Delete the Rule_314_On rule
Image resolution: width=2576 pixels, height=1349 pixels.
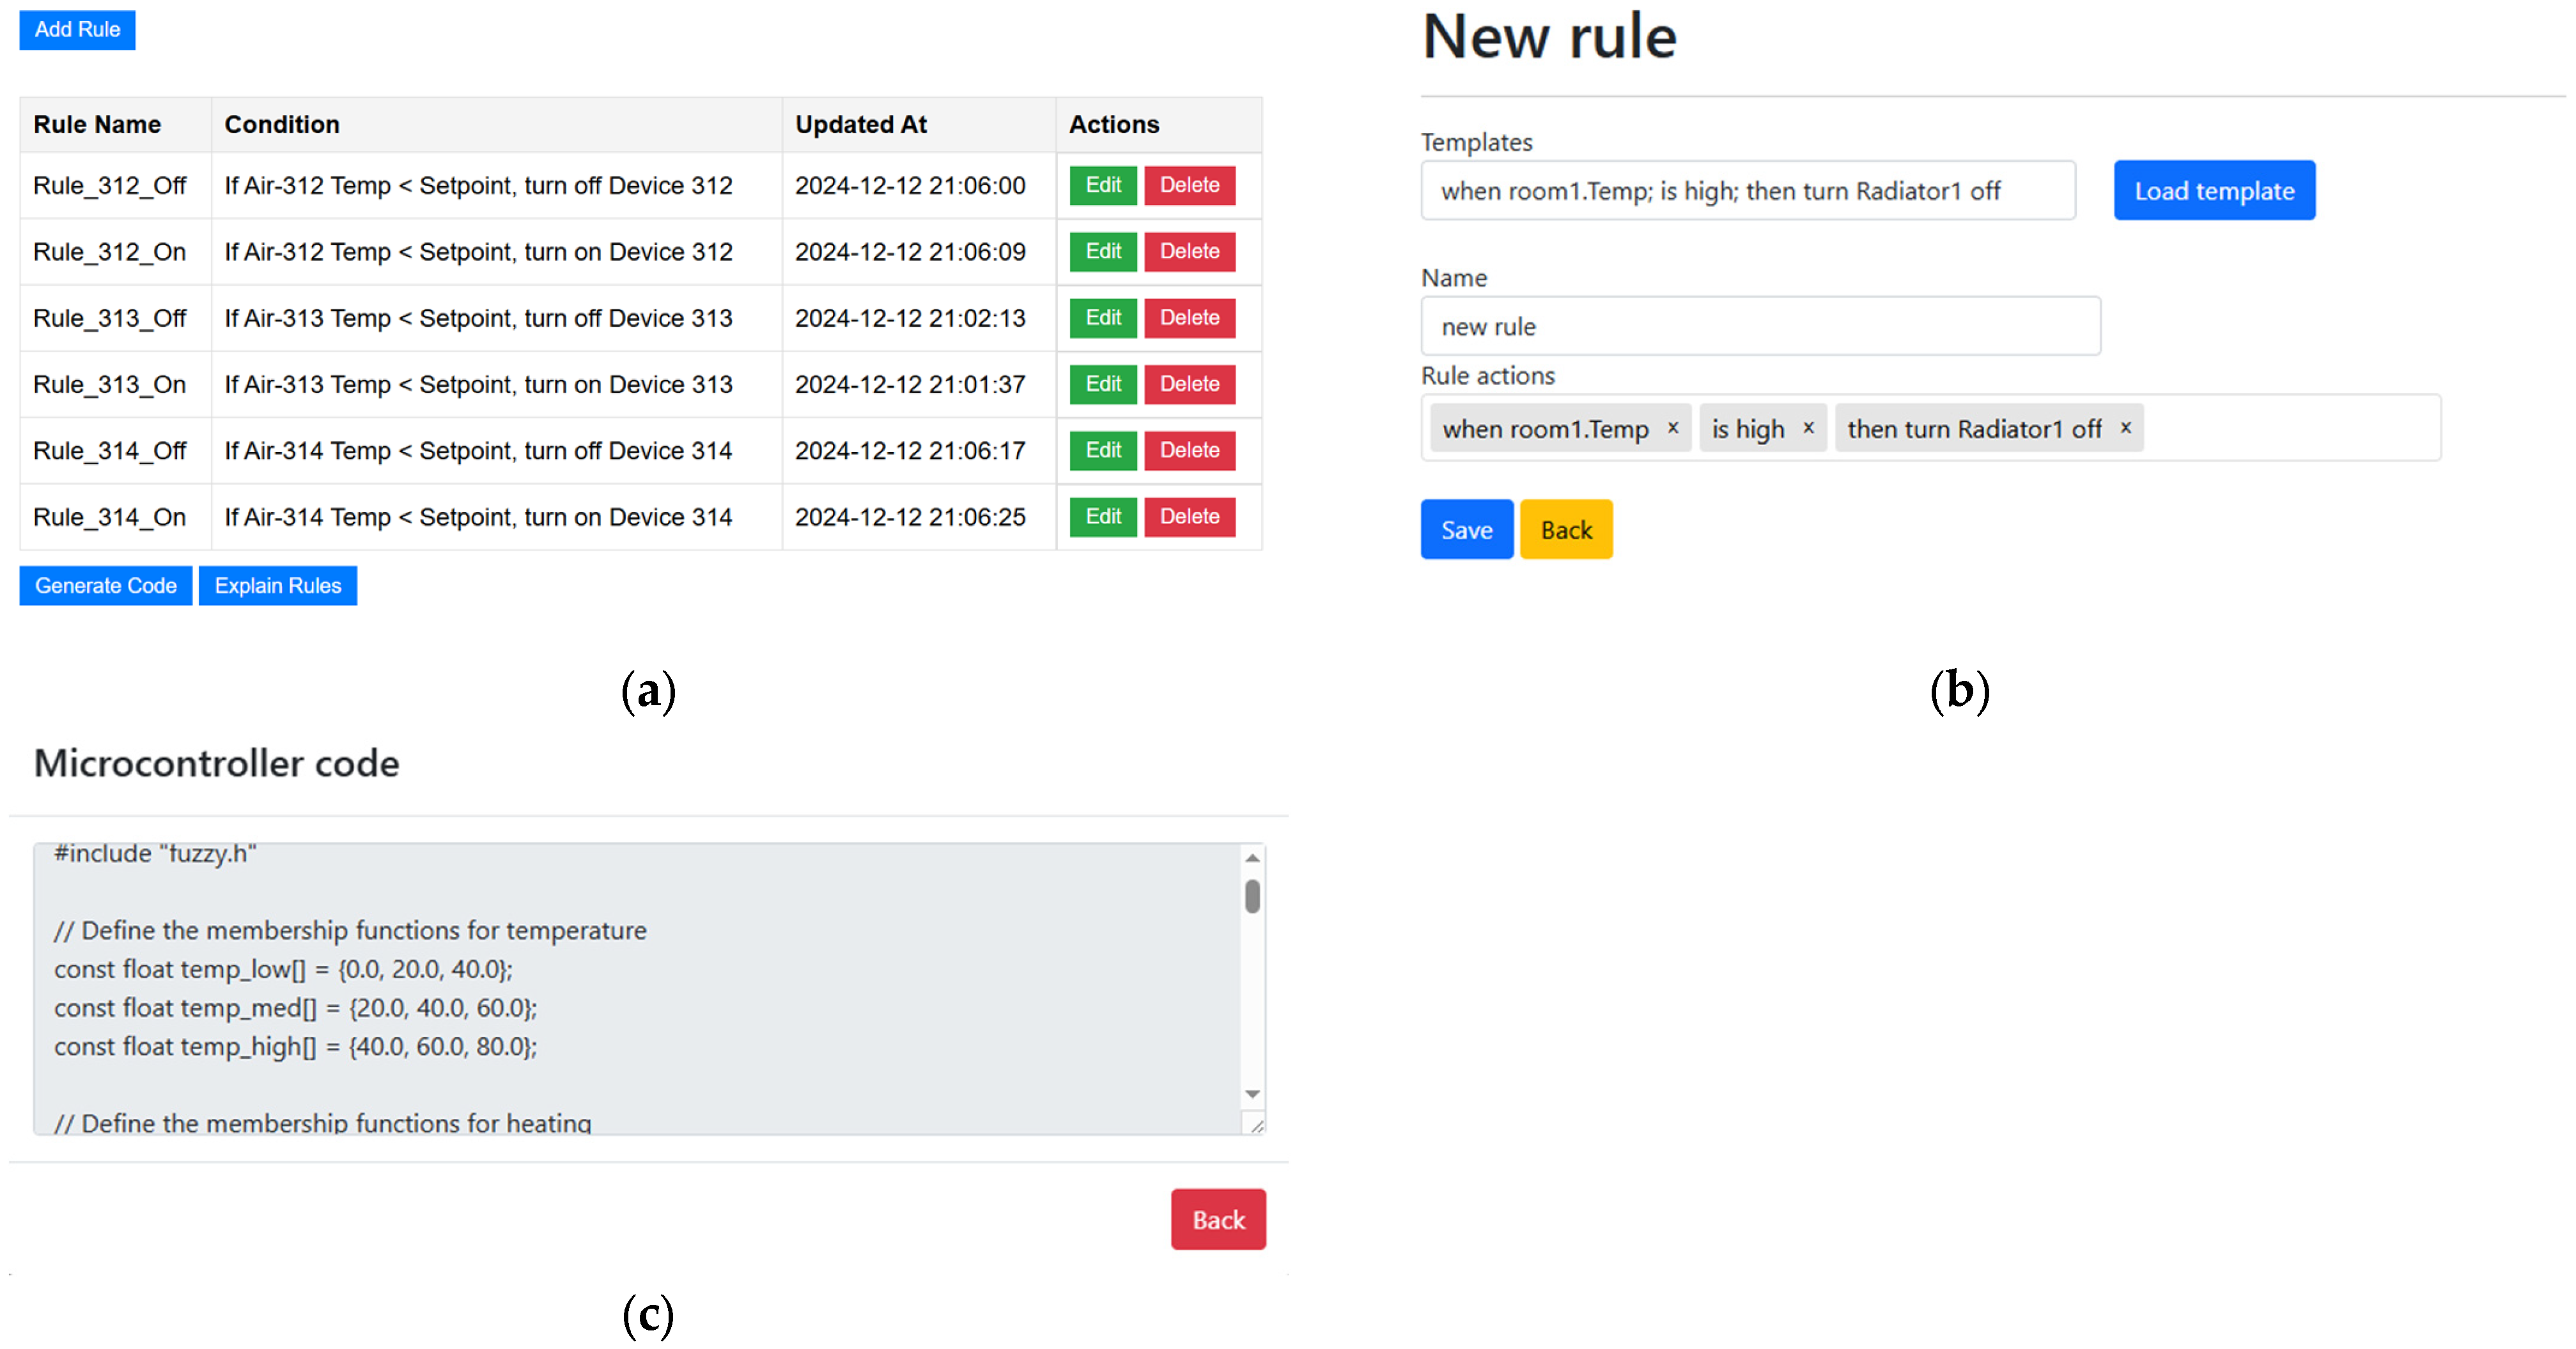click(x=1189, y=517)
